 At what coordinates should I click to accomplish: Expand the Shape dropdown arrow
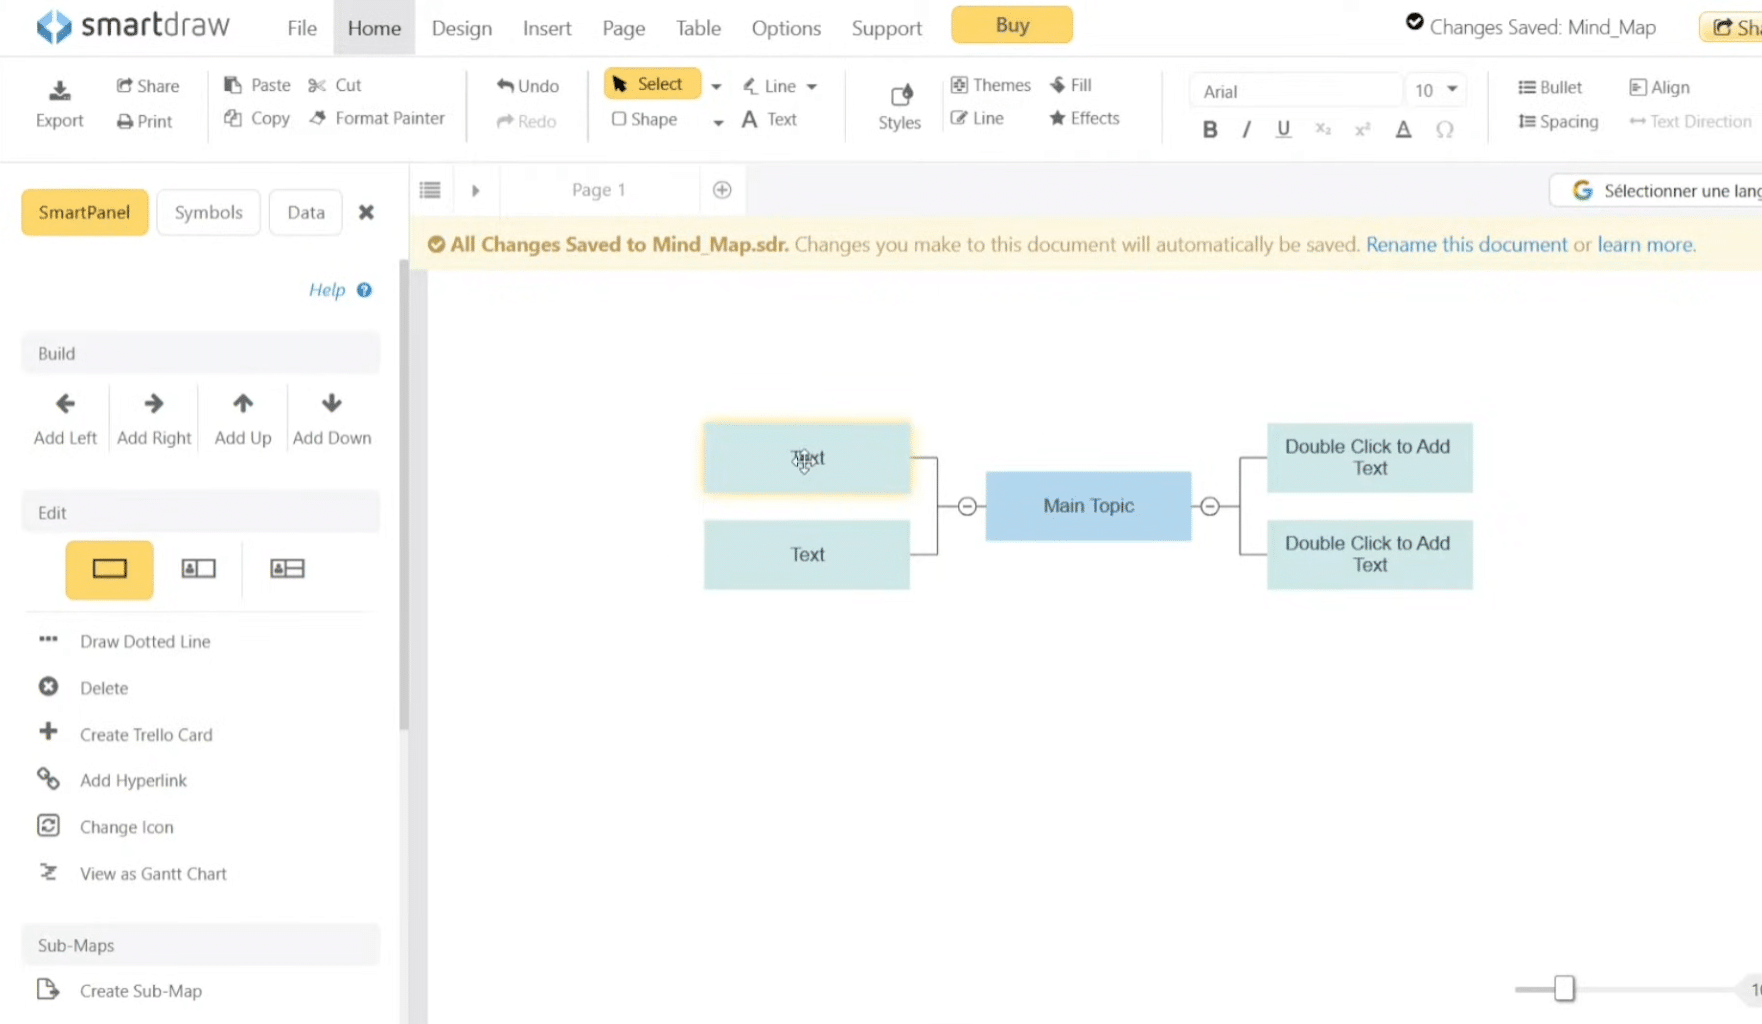(717, 123)
